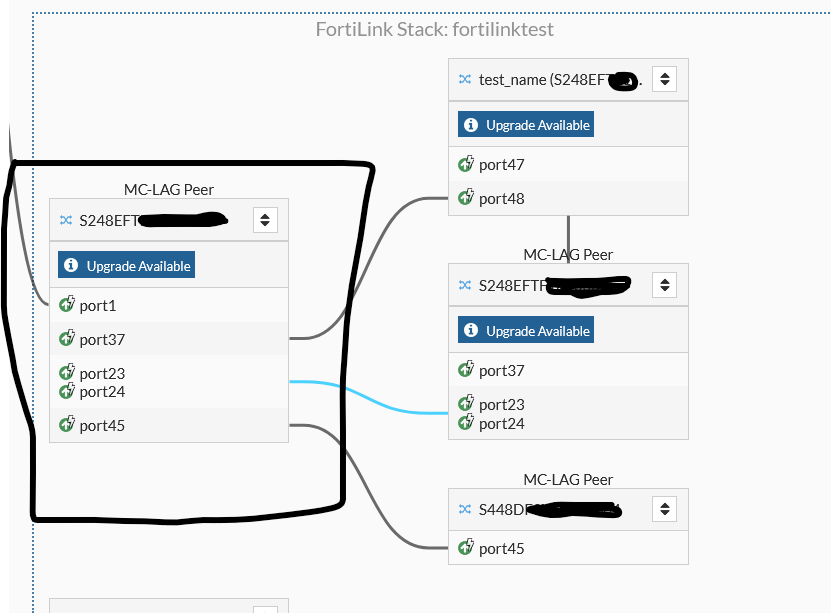The width and height of the screenshot is (831, 613).
Task: Click info icon on test_name Upgrade Available badge
Action: point(472,125)
